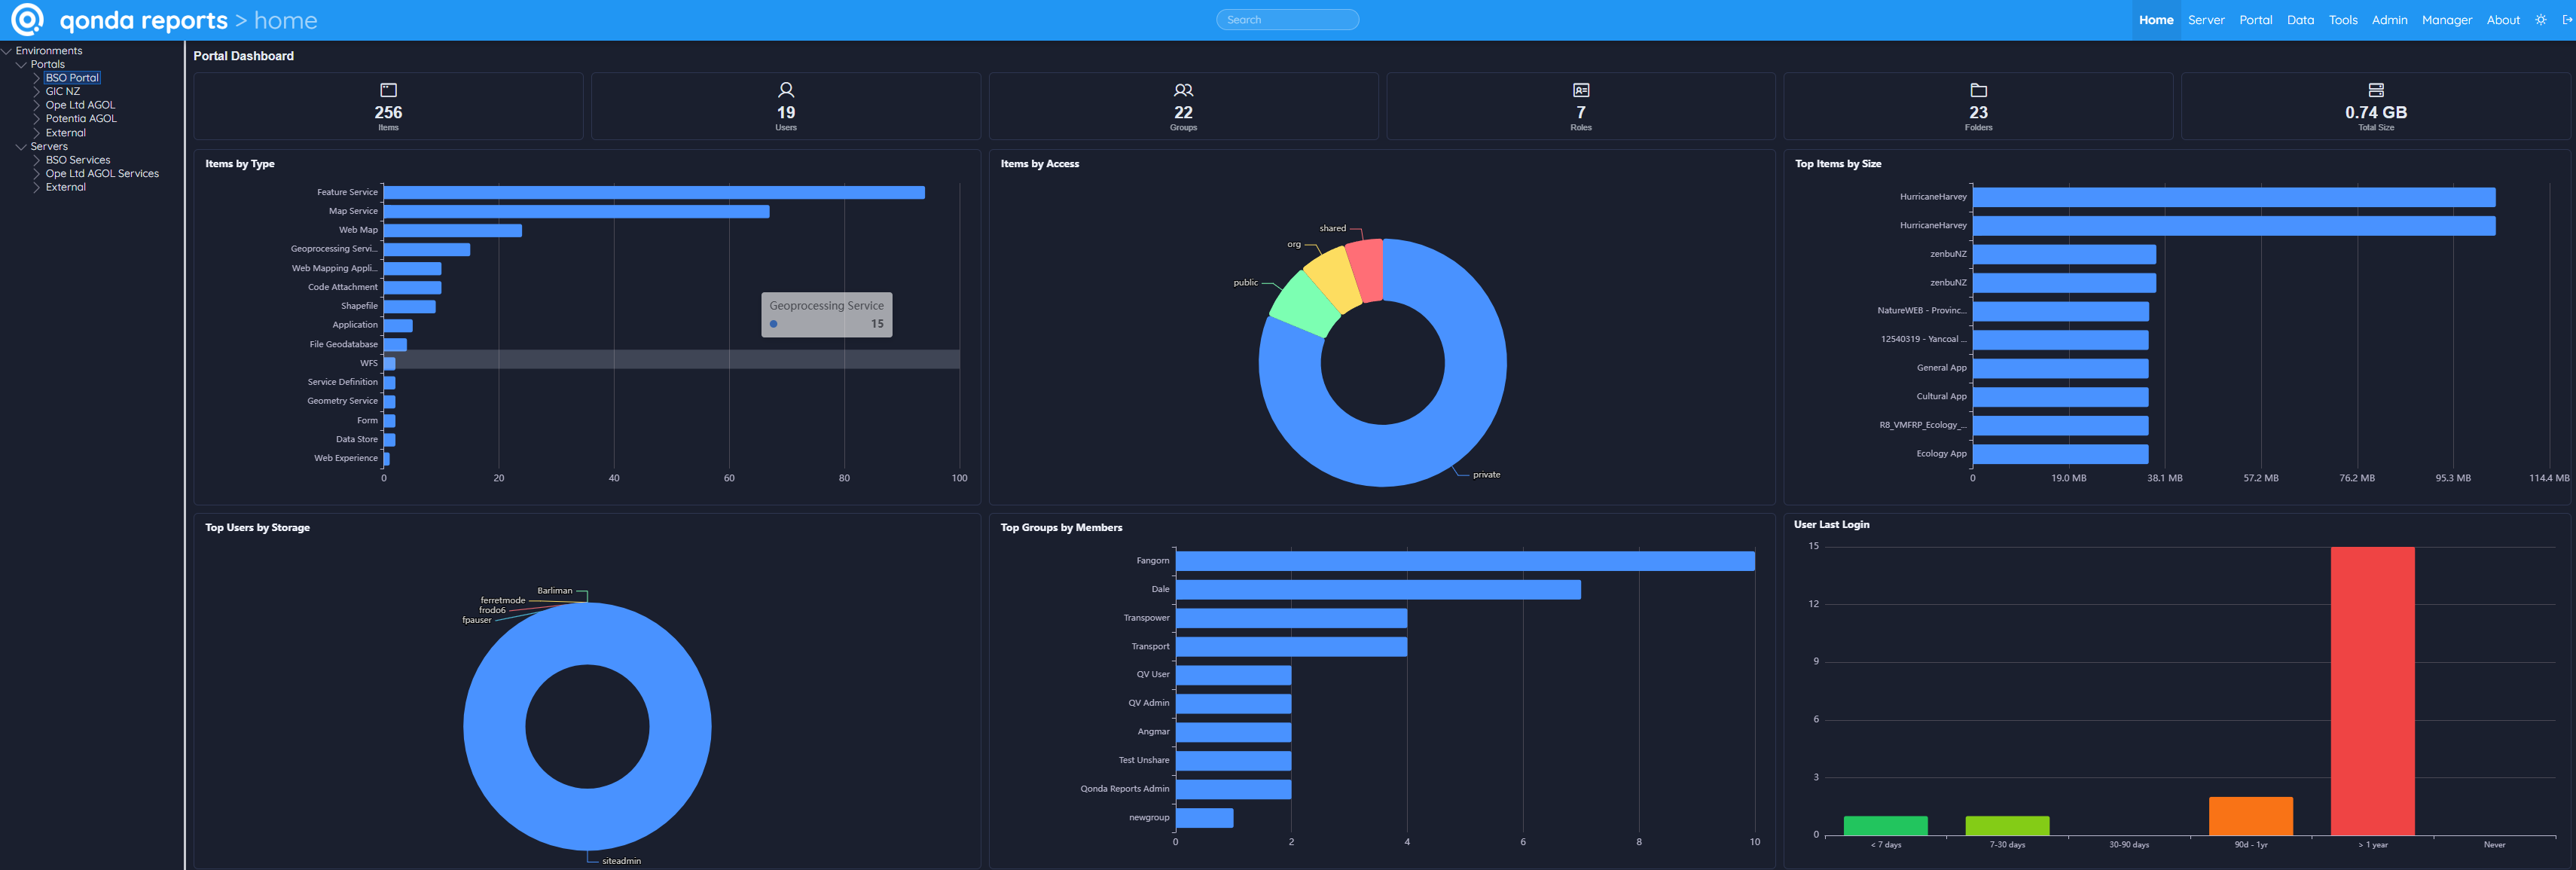Open the Tools menu

coord(2343,20)
